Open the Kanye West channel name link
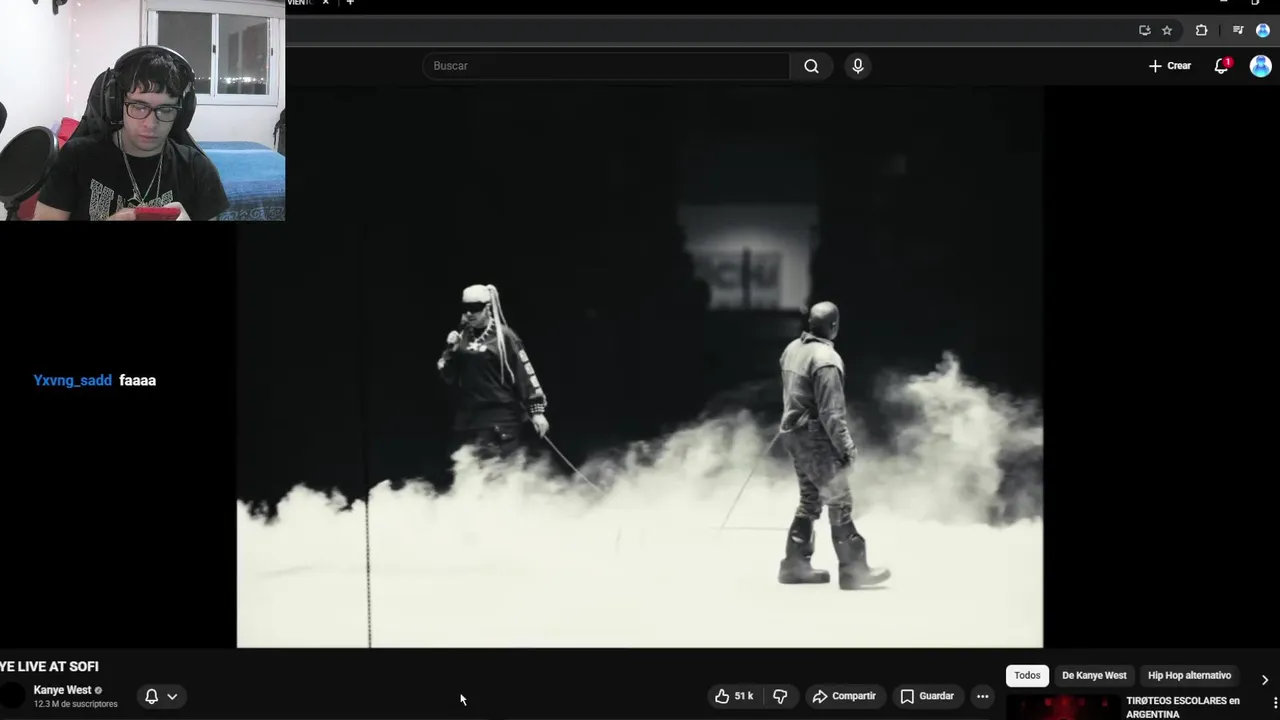 [62, 690]
